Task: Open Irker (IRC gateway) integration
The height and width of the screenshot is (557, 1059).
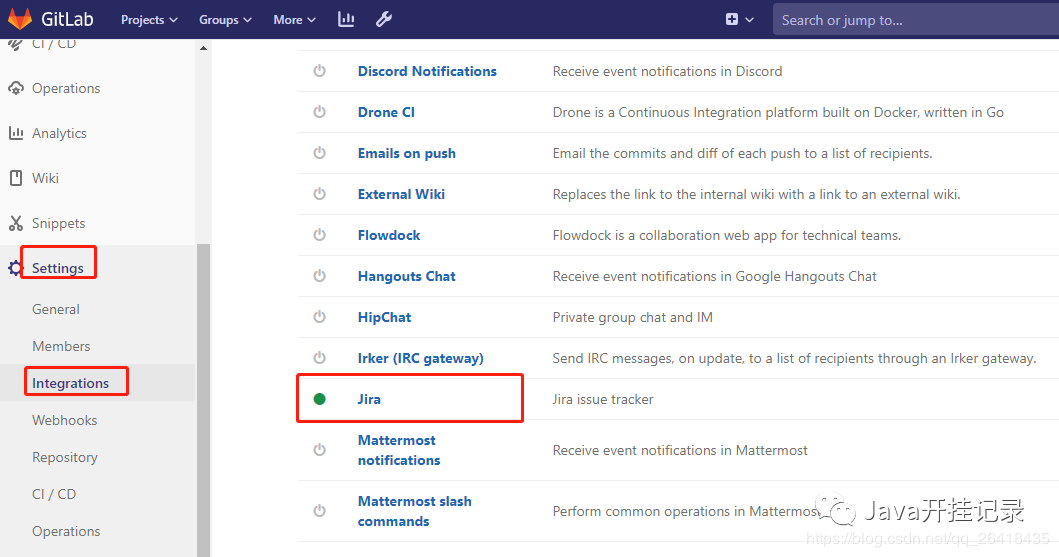Action: 421,359
